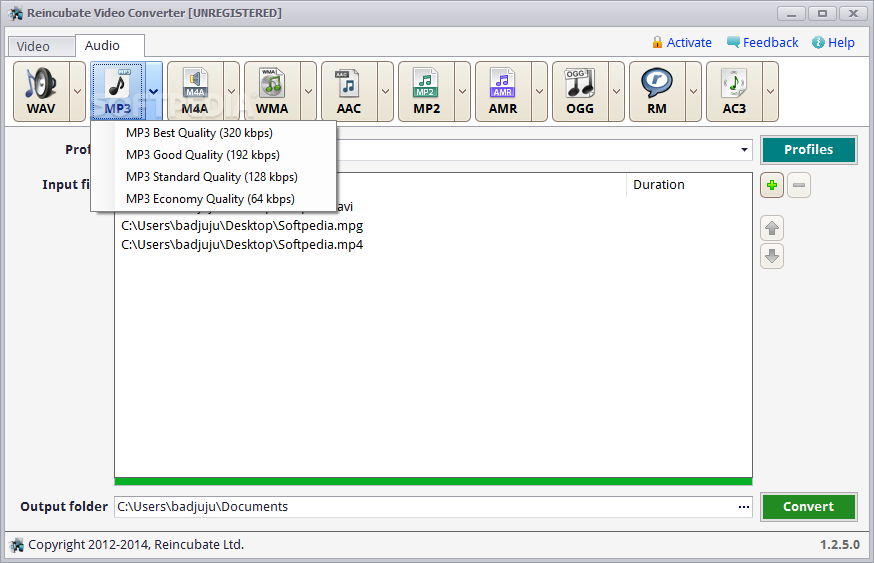Click the version 1.2.5.0 label

(x=840, y=545)
